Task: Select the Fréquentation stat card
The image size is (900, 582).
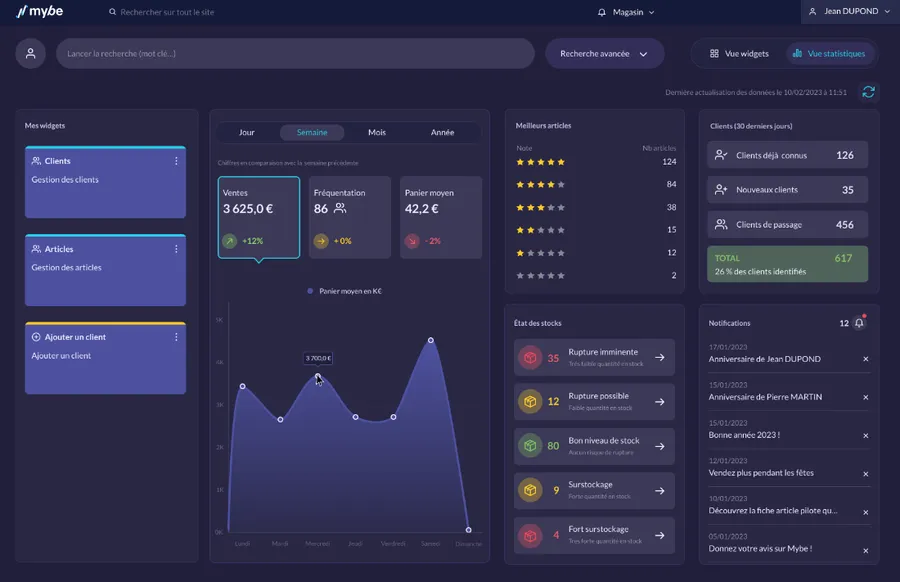Action: point(349,217)
